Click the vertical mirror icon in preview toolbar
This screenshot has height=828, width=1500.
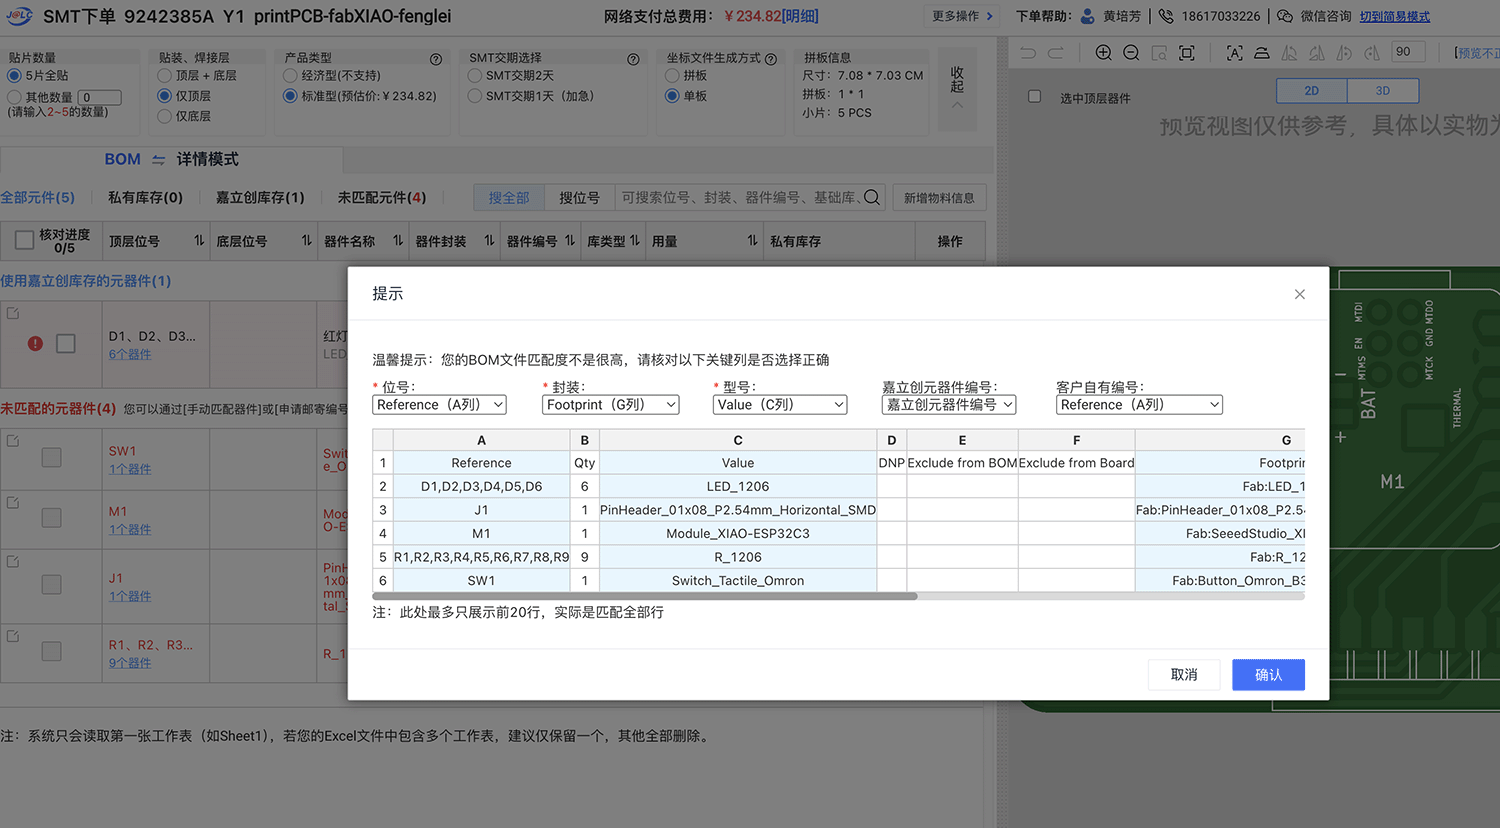(1317, 53)
